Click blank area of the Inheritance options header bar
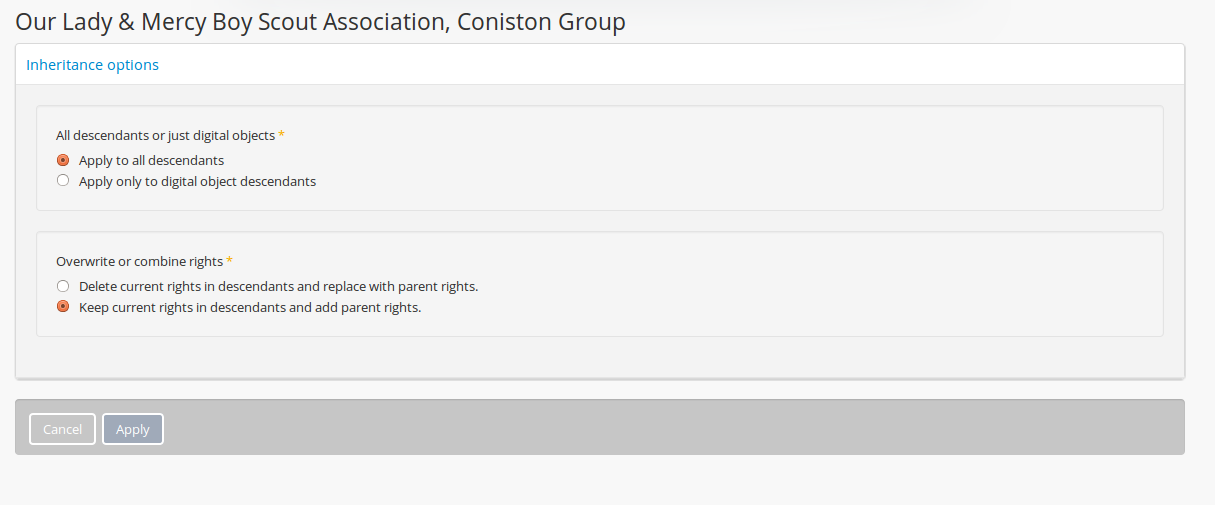The width and height of the screenshot is (1215, 505). tap(670, 65)
